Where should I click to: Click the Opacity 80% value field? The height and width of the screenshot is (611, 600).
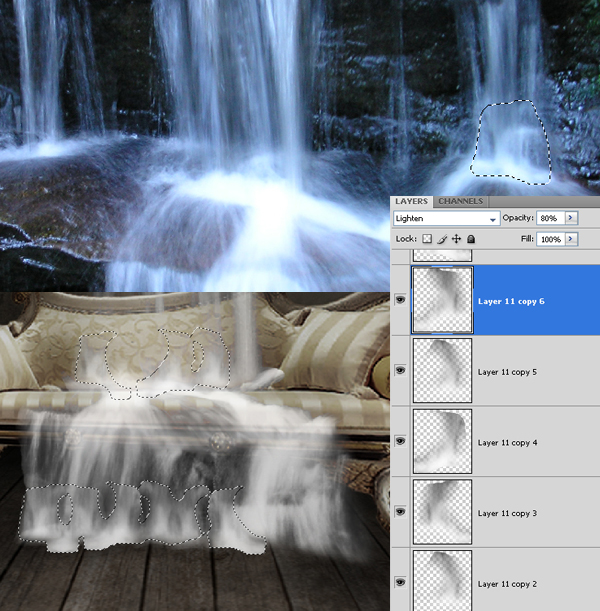[x=549, y=218]
